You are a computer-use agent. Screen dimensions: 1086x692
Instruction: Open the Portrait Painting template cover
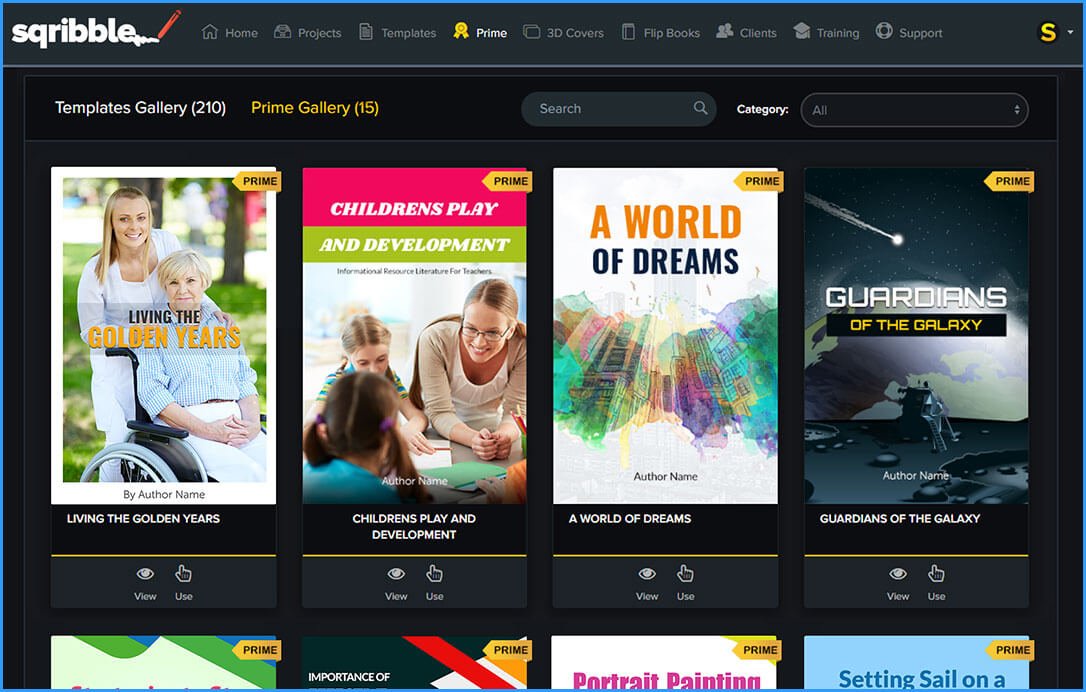point(665,663)
